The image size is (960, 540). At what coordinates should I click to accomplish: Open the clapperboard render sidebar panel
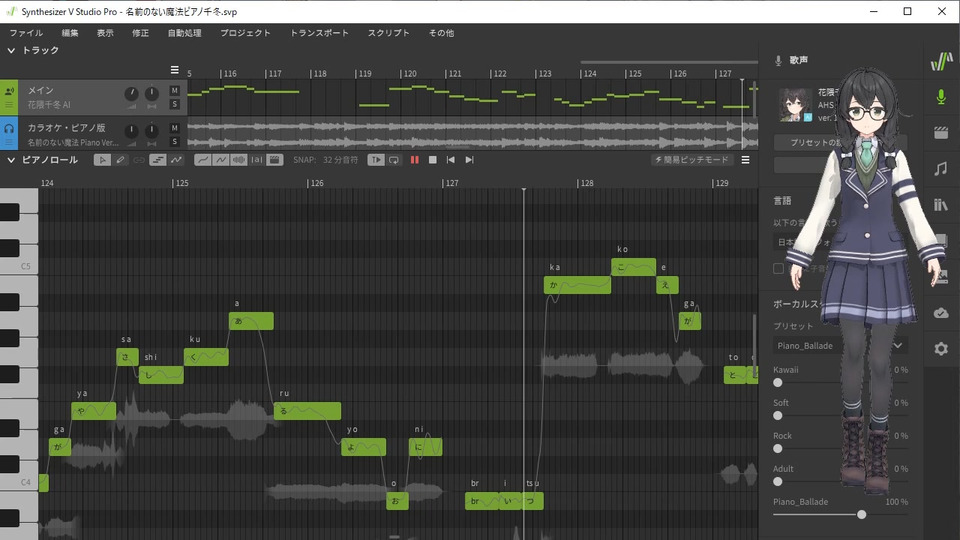click(x=941, y=132)
